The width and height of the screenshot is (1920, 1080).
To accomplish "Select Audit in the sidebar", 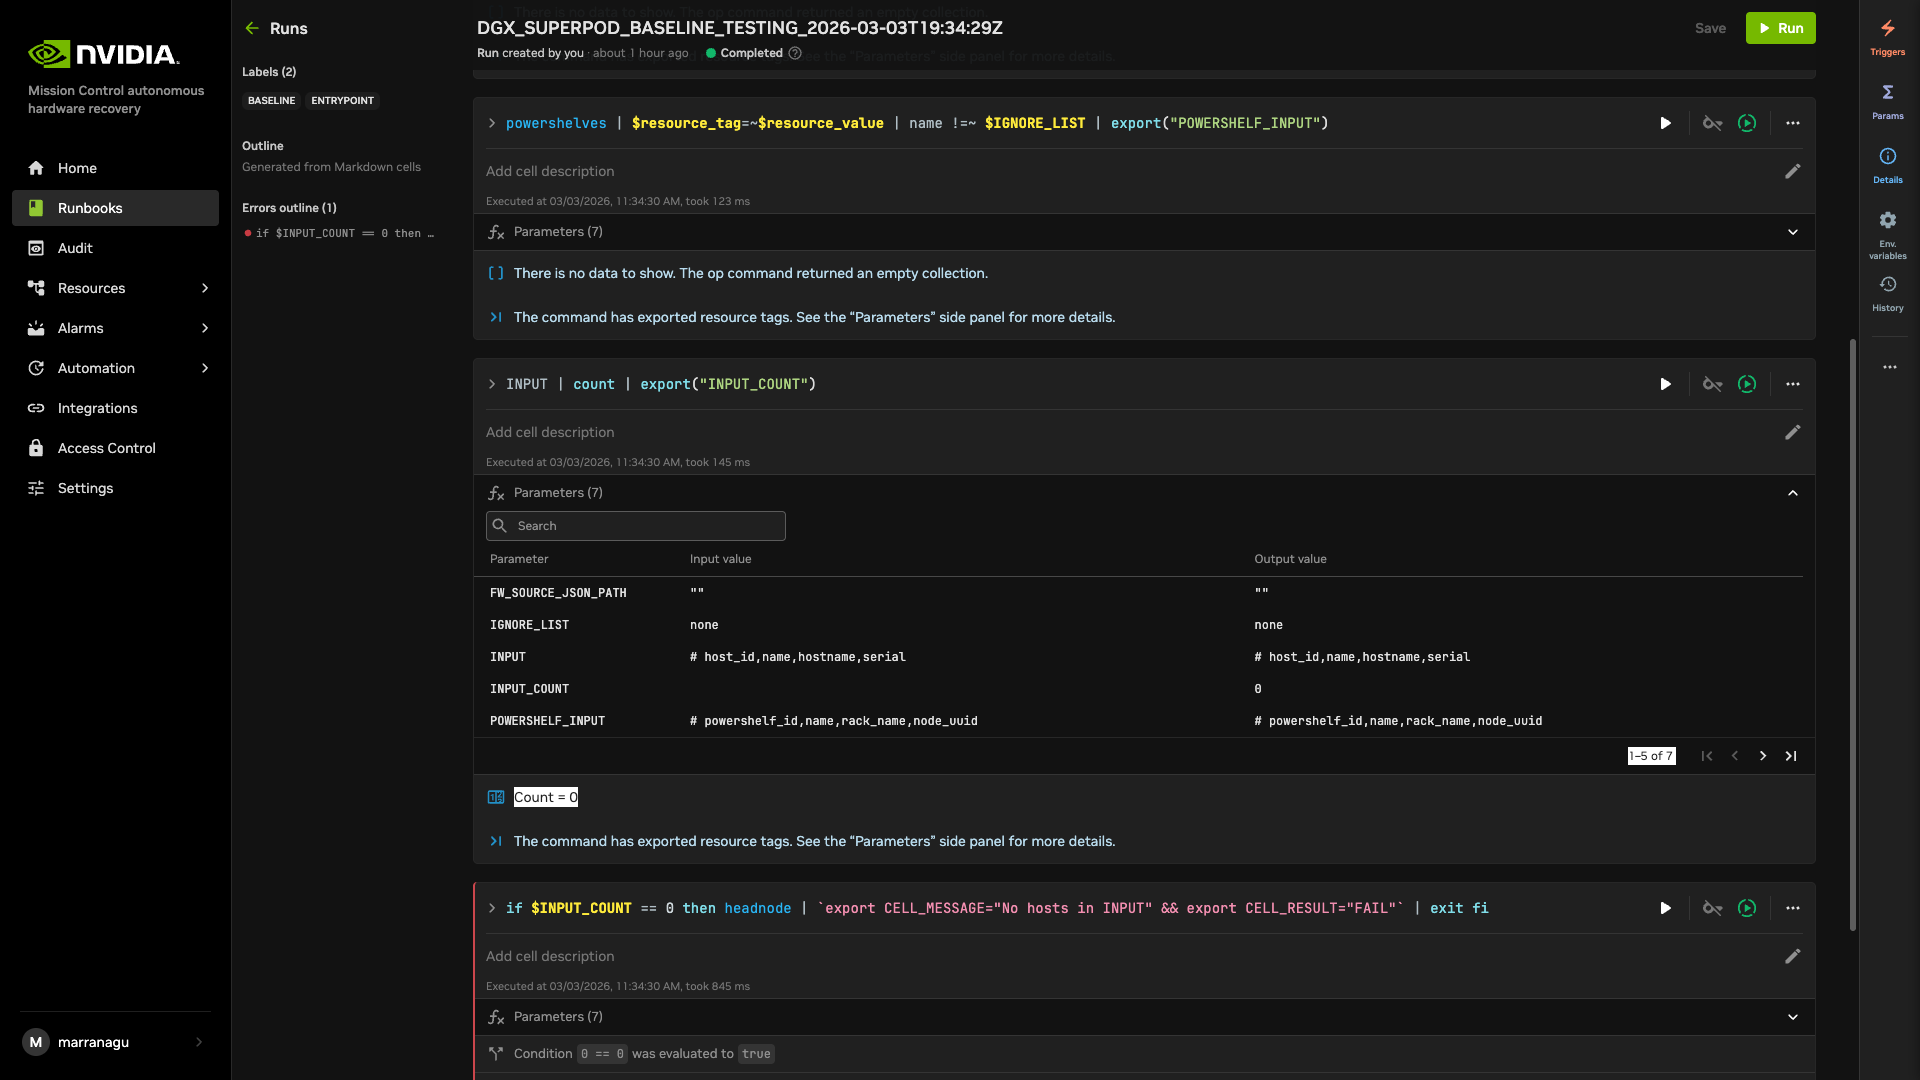I will [115, 248].
